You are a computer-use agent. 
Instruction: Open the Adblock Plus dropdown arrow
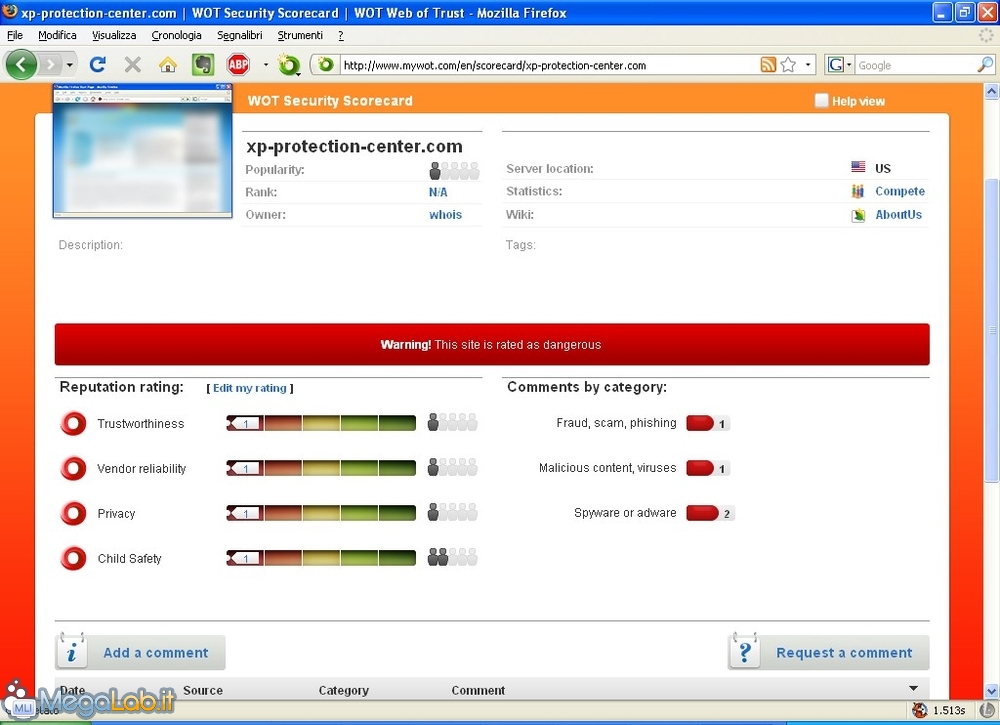point(265,65)
